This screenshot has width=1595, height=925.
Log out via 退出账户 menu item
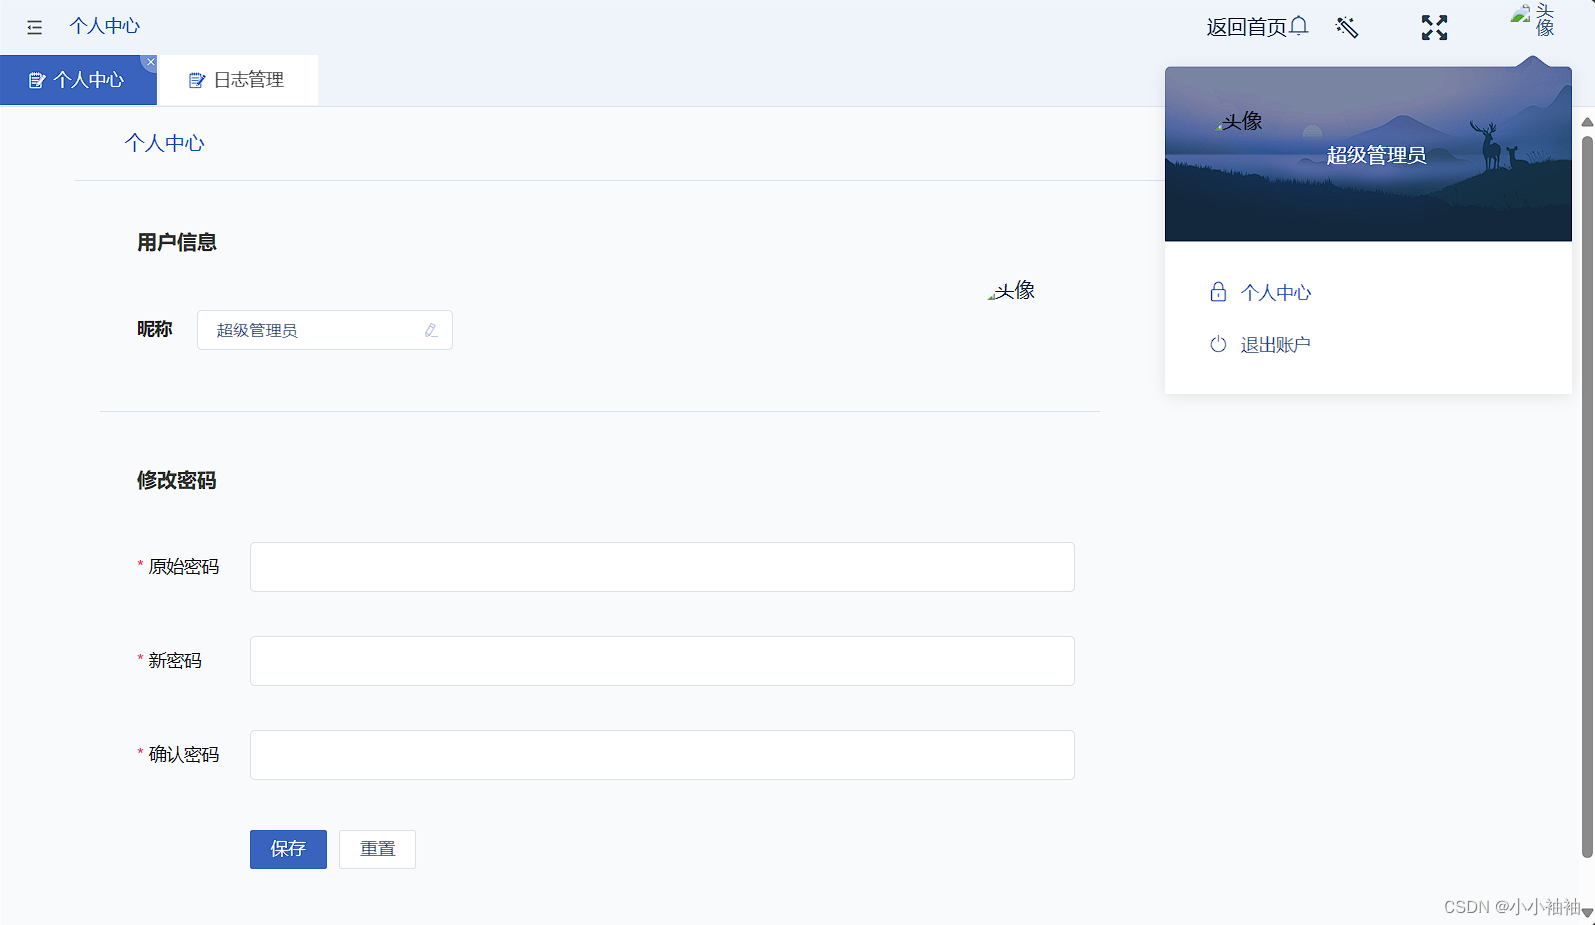[1275, 344]
